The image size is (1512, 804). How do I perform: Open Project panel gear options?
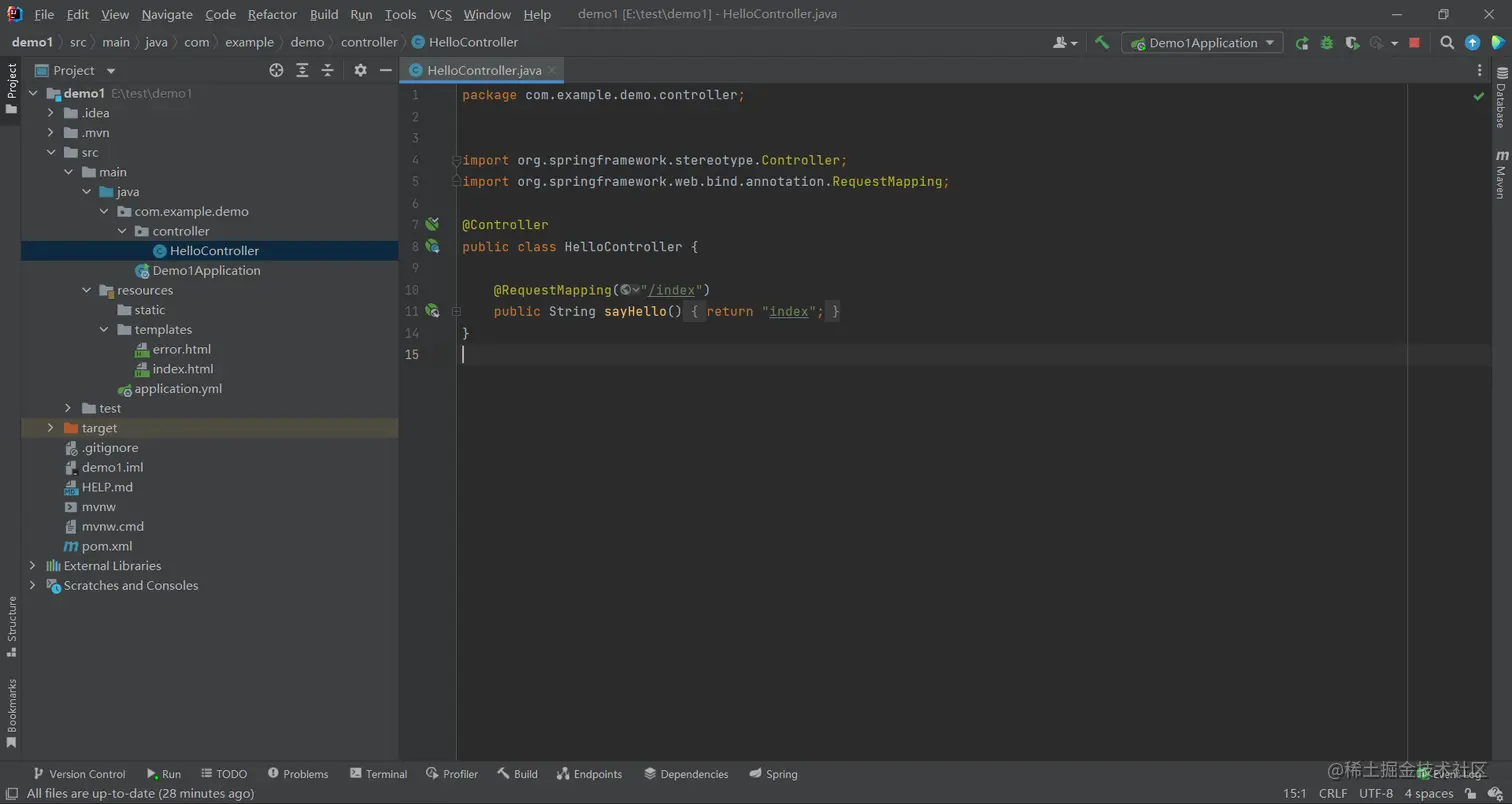[x=360, y=70]
